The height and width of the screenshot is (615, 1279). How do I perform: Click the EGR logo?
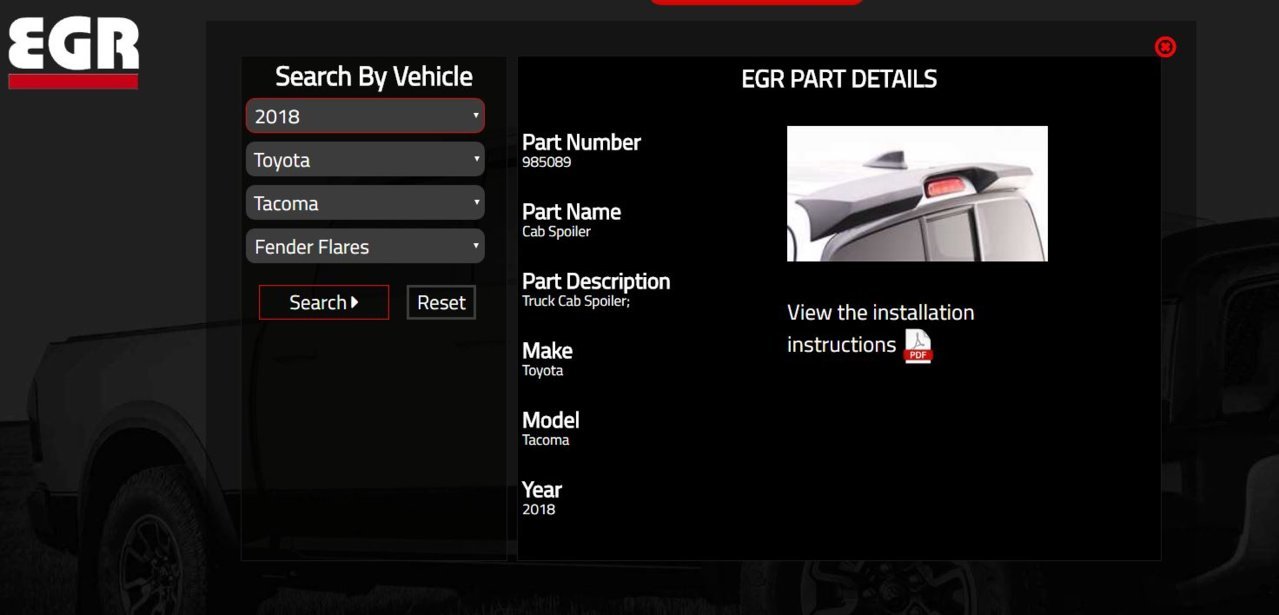click(73, 53)
